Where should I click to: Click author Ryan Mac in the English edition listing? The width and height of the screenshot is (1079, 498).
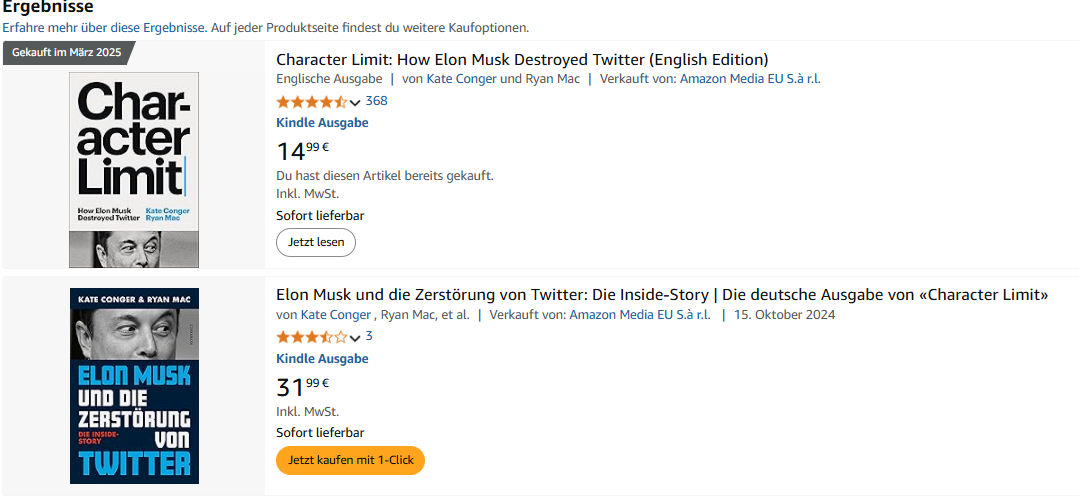click(552, 79)
